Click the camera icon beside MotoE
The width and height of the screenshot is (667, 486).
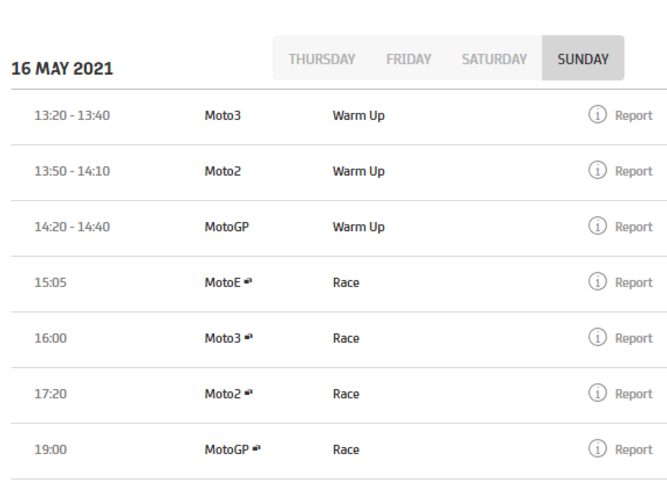[248, 282]
